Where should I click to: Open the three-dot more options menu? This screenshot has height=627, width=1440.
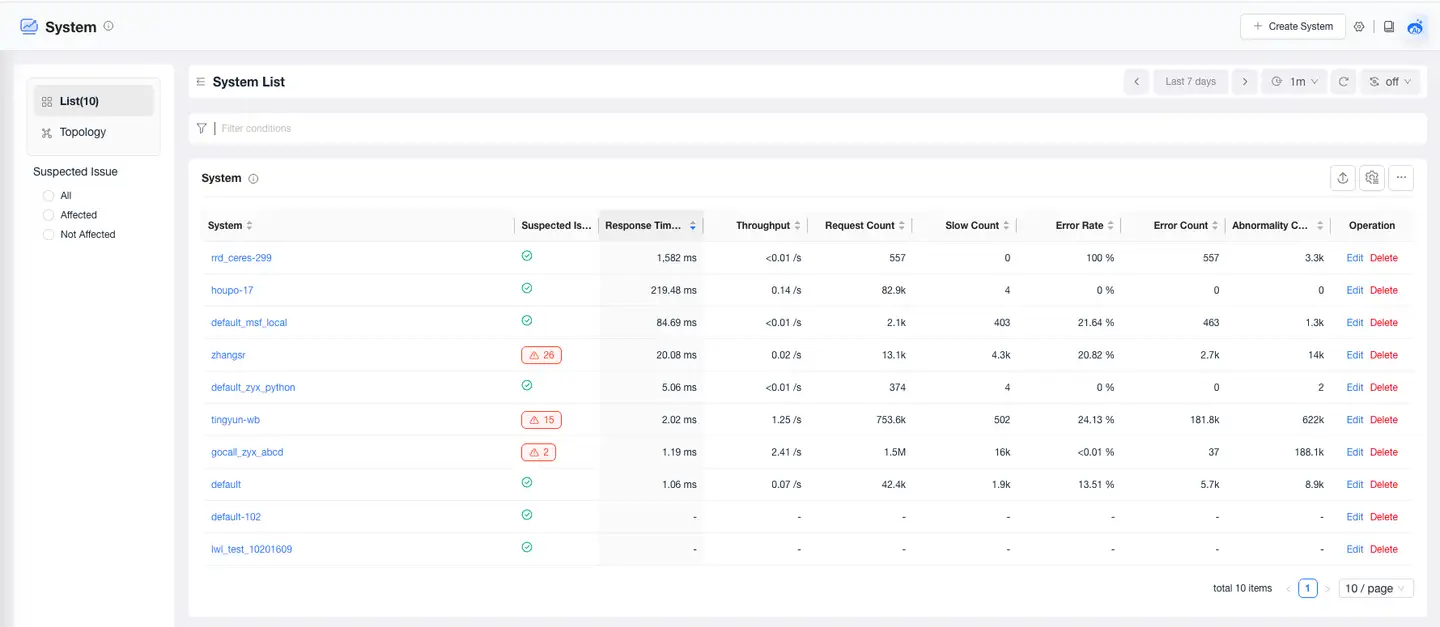1402,178
